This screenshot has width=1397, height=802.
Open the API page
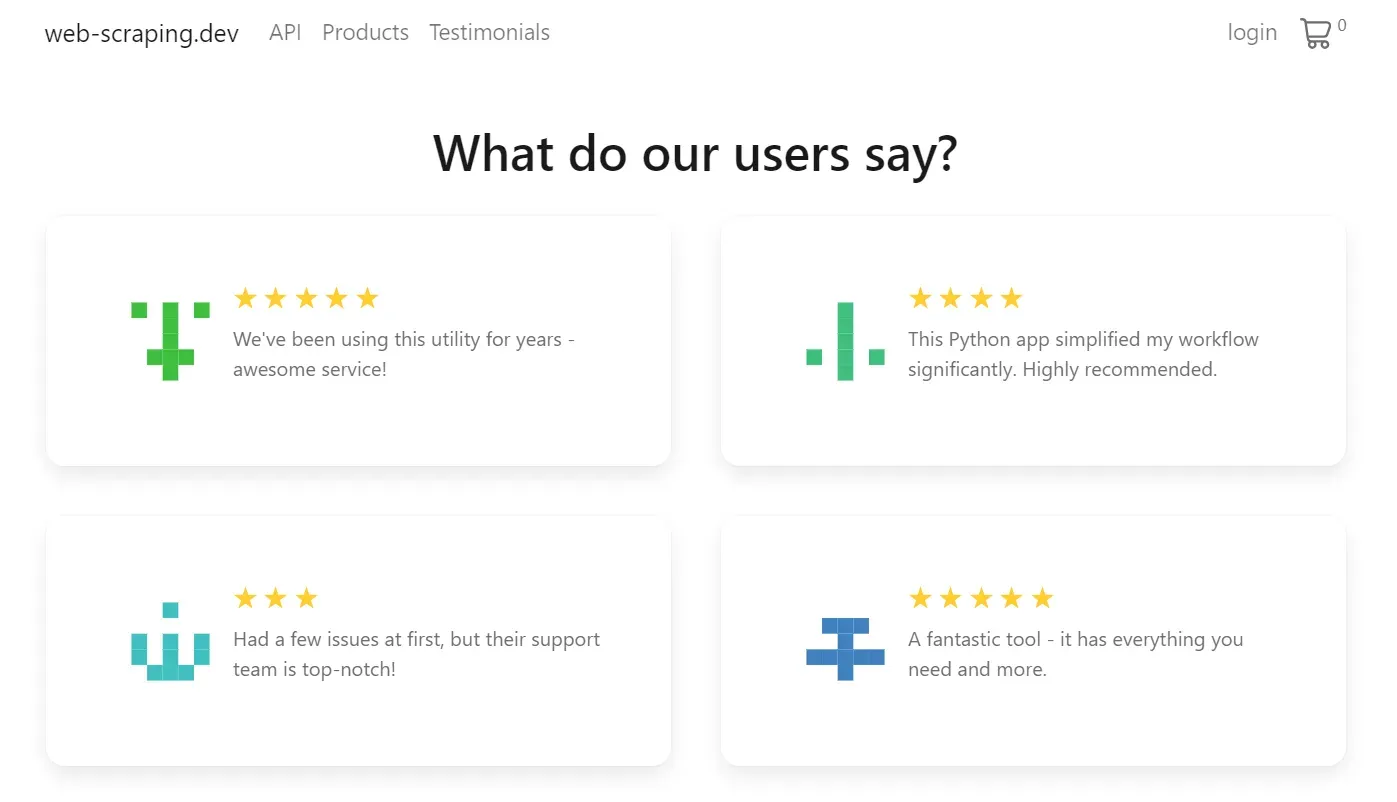click(285, 32)
